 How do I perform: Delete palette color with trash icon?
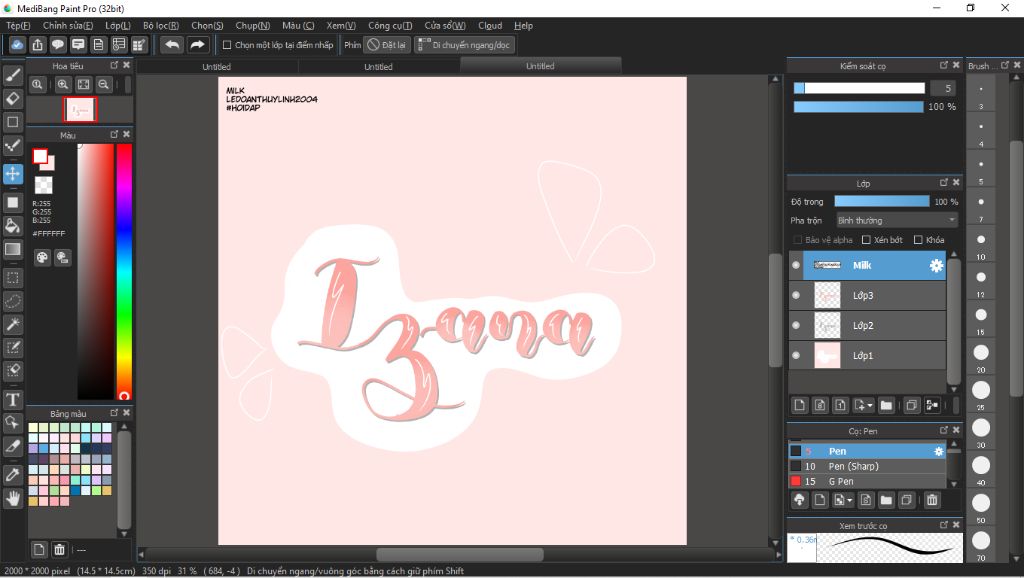coord(59,549)
